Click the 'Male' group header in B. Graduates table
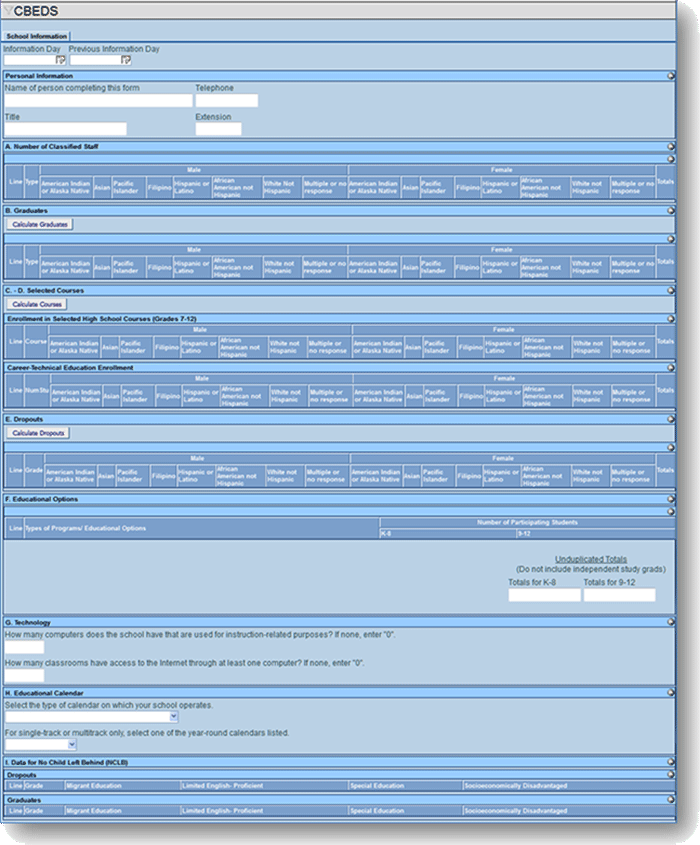The height and width of the screenshot is (845, 700). click(x=193, y=250)
